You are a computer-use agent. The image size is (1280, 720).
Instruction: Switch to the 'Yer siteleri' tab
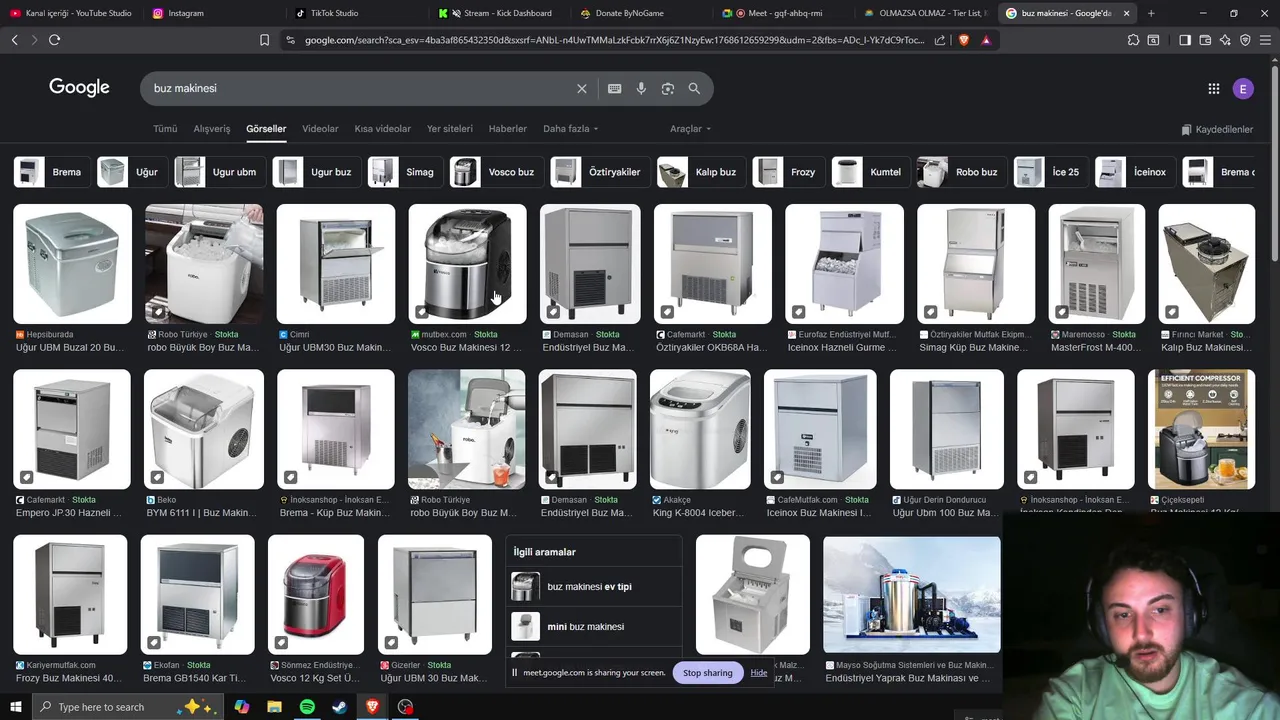point(450,129)
